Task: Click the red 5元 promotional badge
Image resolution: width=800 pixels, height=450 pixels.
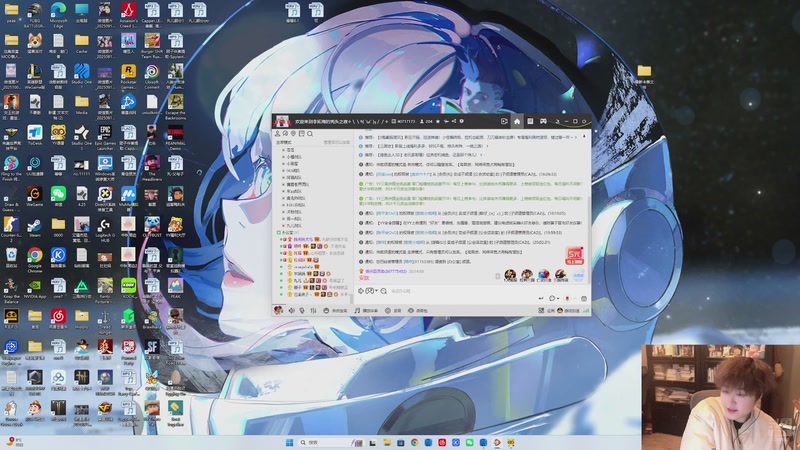Action: click(574, 255)
